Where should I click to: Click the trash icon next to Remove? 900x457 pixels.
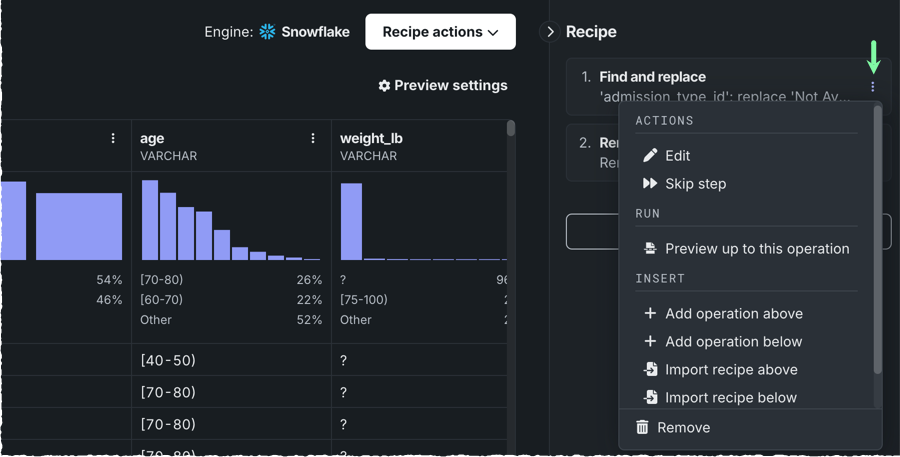pyautogui.click(x=642, y=427)
